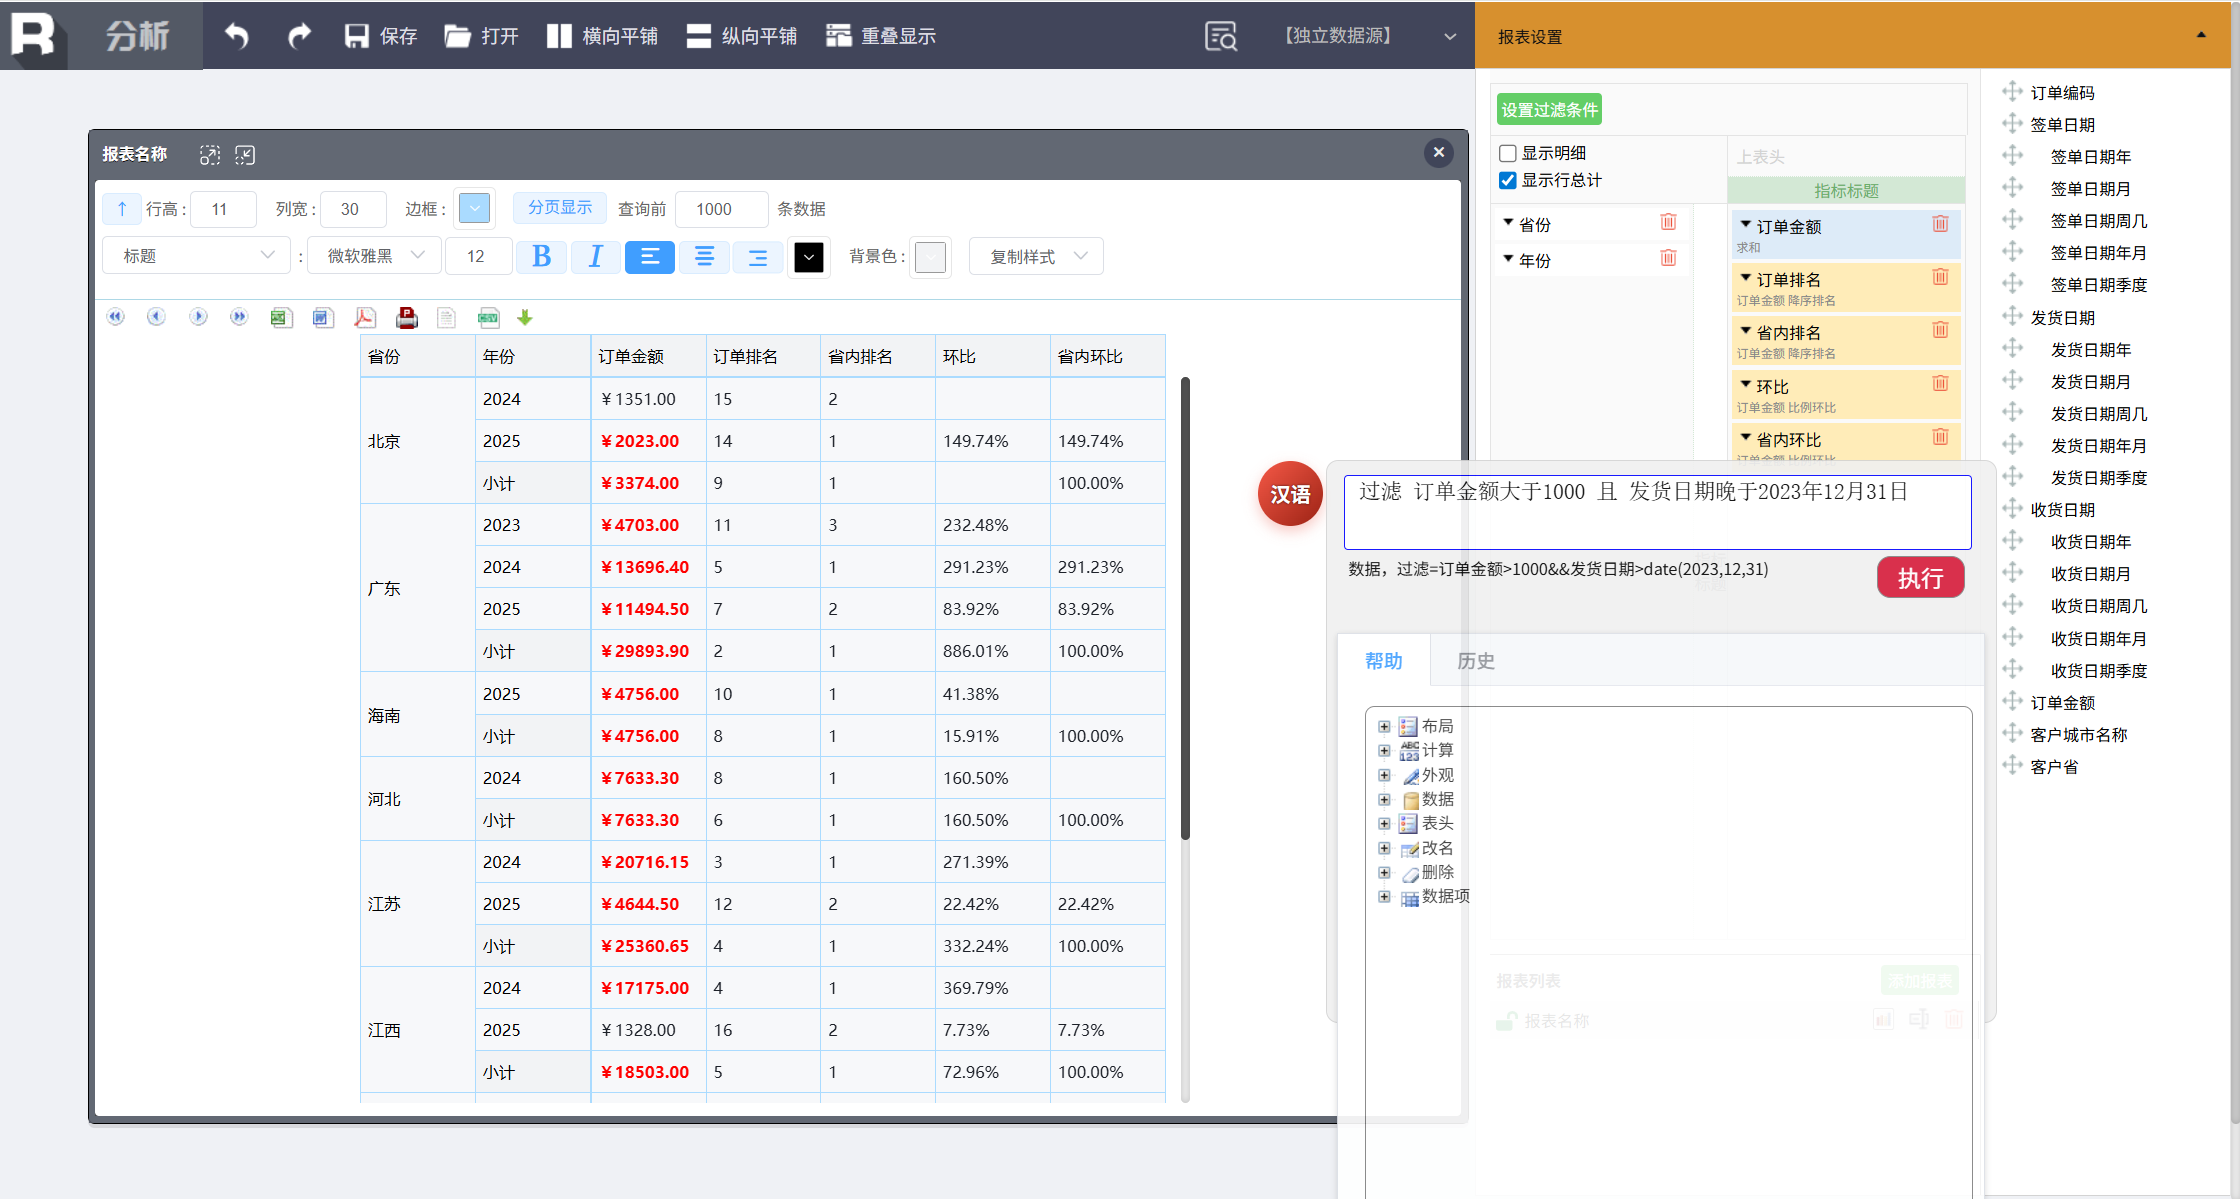Click the CSV export icon
Image resolution: width=2240 pixels, height=1199 pixels.
(488, 318)
